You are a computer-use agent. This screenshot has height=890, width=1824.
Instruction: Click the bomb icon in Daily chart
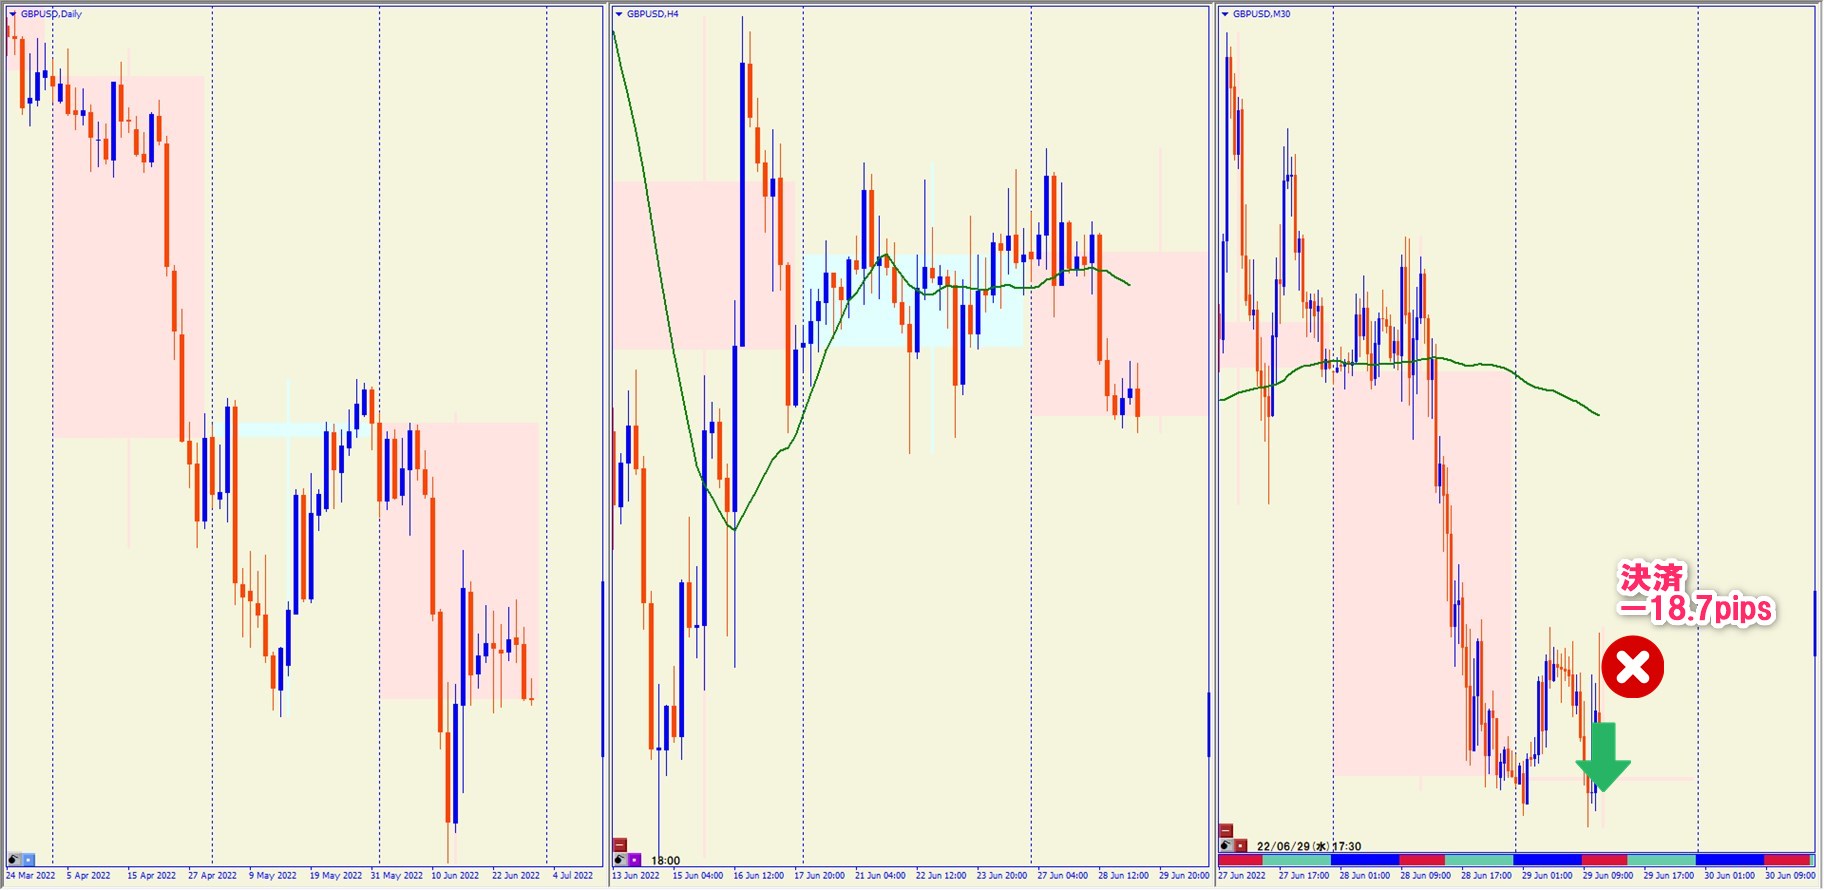[14, 860]
